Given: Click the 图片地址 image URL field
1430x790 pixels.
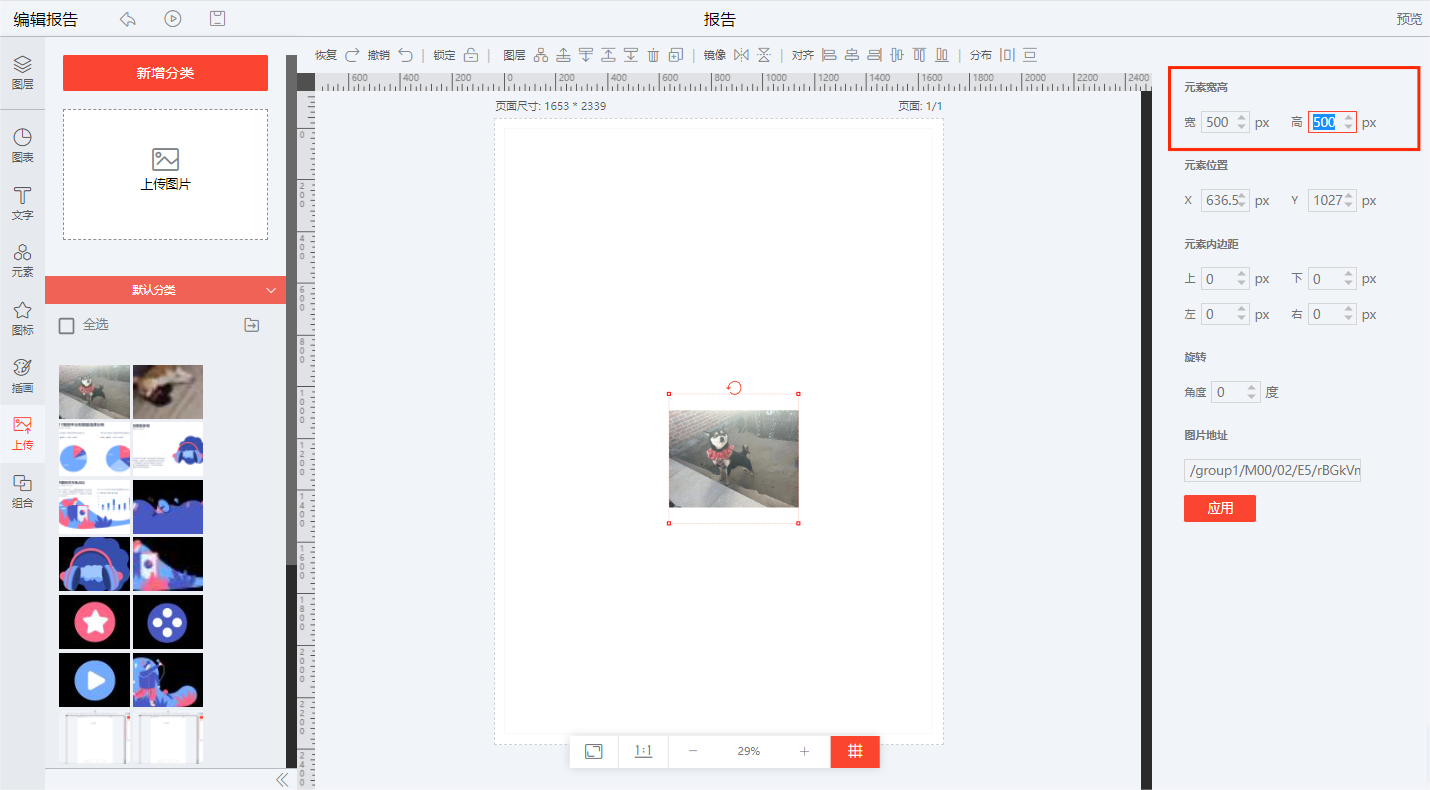Looking at the screenshot, I should 1272,471.
